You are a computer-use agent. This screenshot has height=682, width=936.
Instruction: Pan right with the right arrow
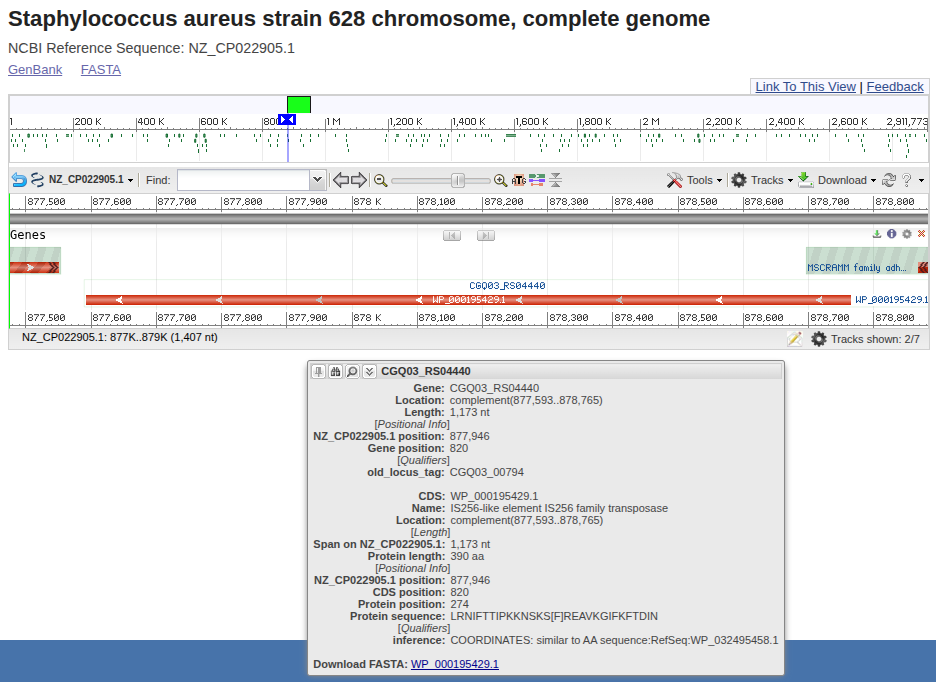(359, 180)
